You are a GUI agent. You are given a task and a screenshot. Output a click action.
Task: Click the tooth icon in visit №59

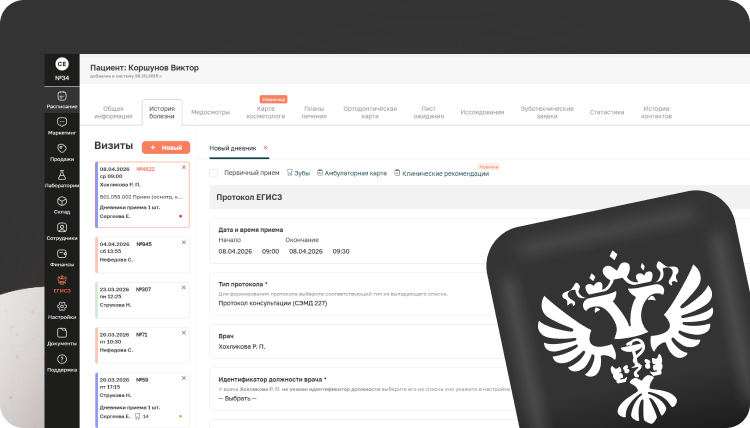pyautogui.click(x=138, y=417)
